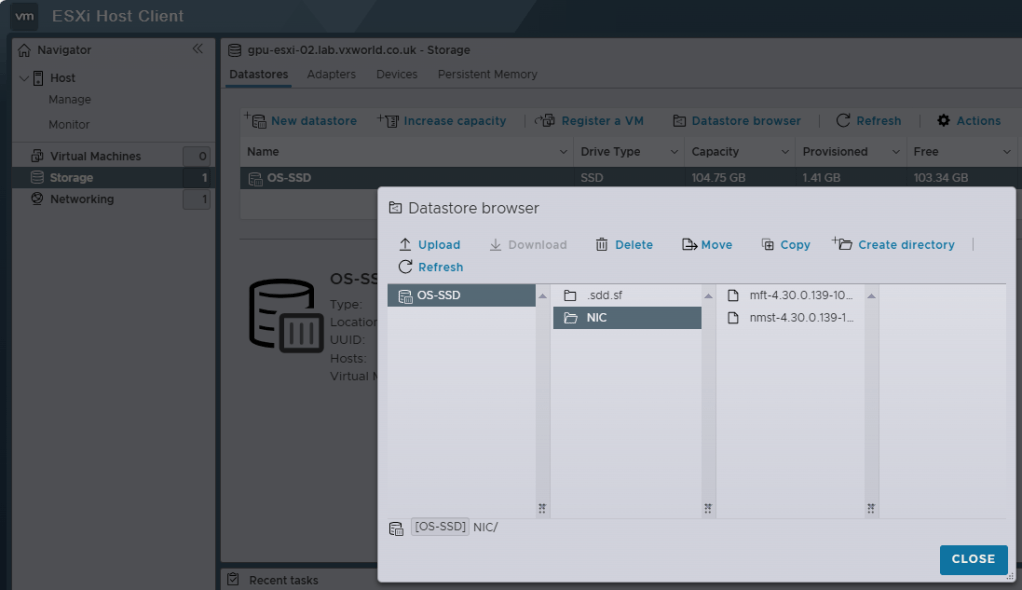Image resolution: width=1022 pixels, height=590 pixels.
Task: Open the Name column dropdown arrow
Action: coord(563,152)
